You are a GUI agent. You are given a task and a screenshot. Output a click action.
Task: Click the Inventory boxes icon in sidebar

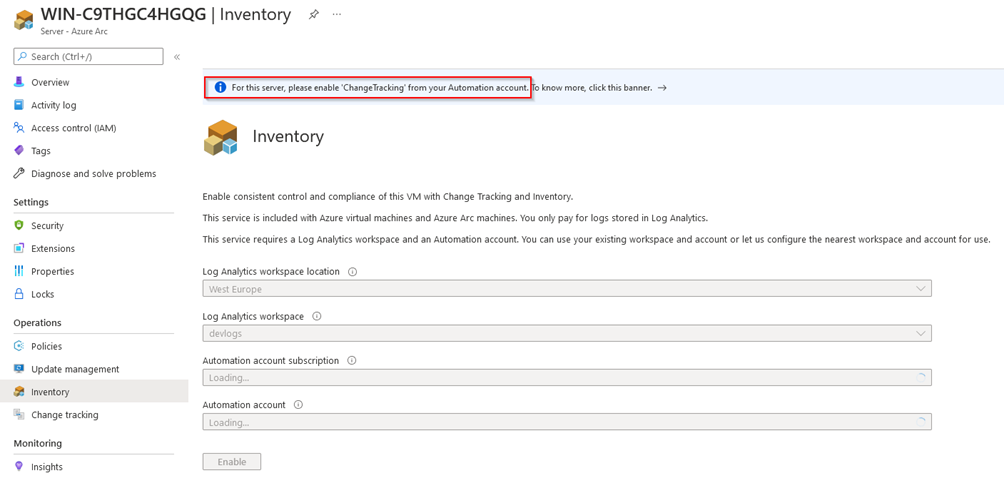pos(19,392)
